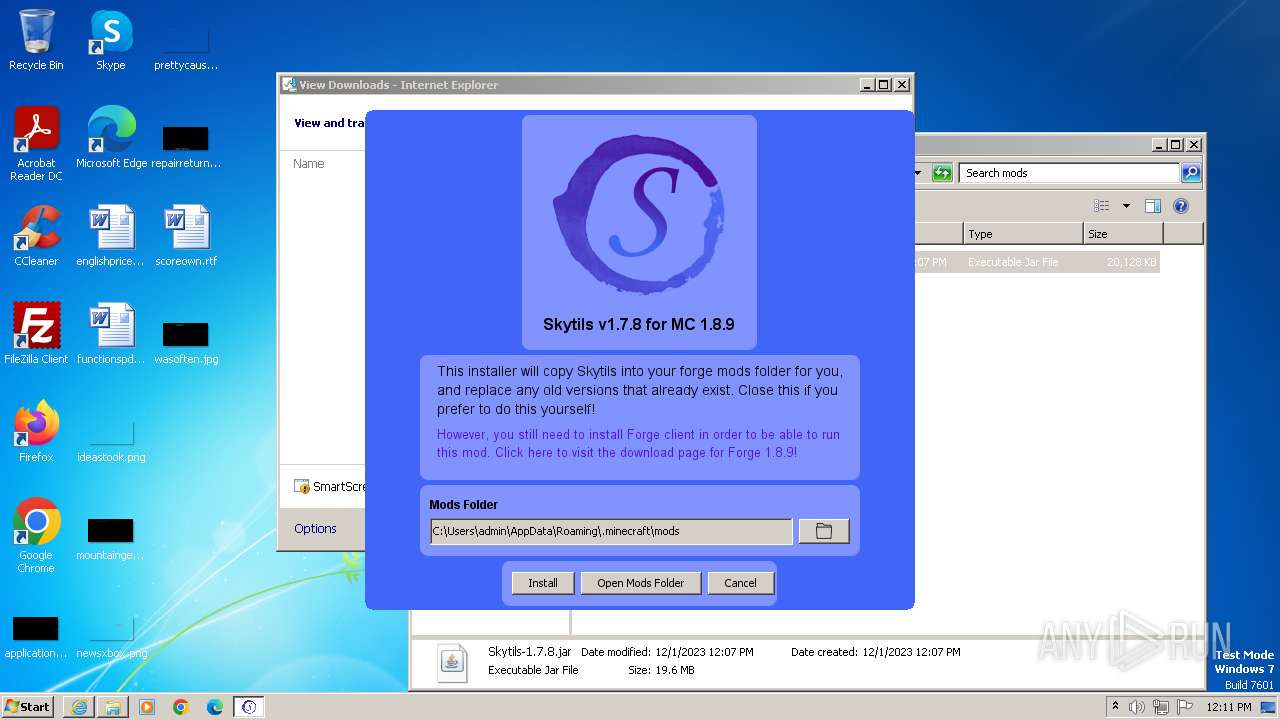This screenshot has height=720, width=1280.
Task: Open functionspd document icon
Action: [x=111, y=334]
